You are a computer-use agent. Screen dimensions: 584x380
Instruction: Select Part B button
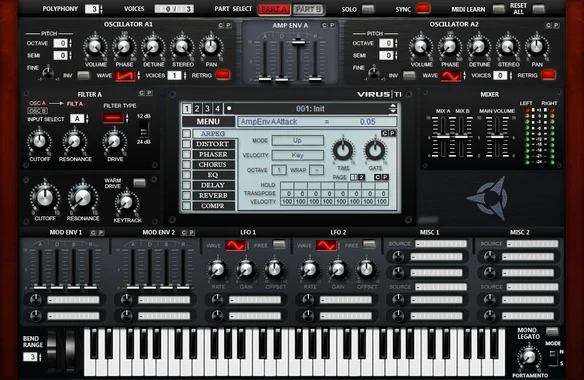point(309,9)
